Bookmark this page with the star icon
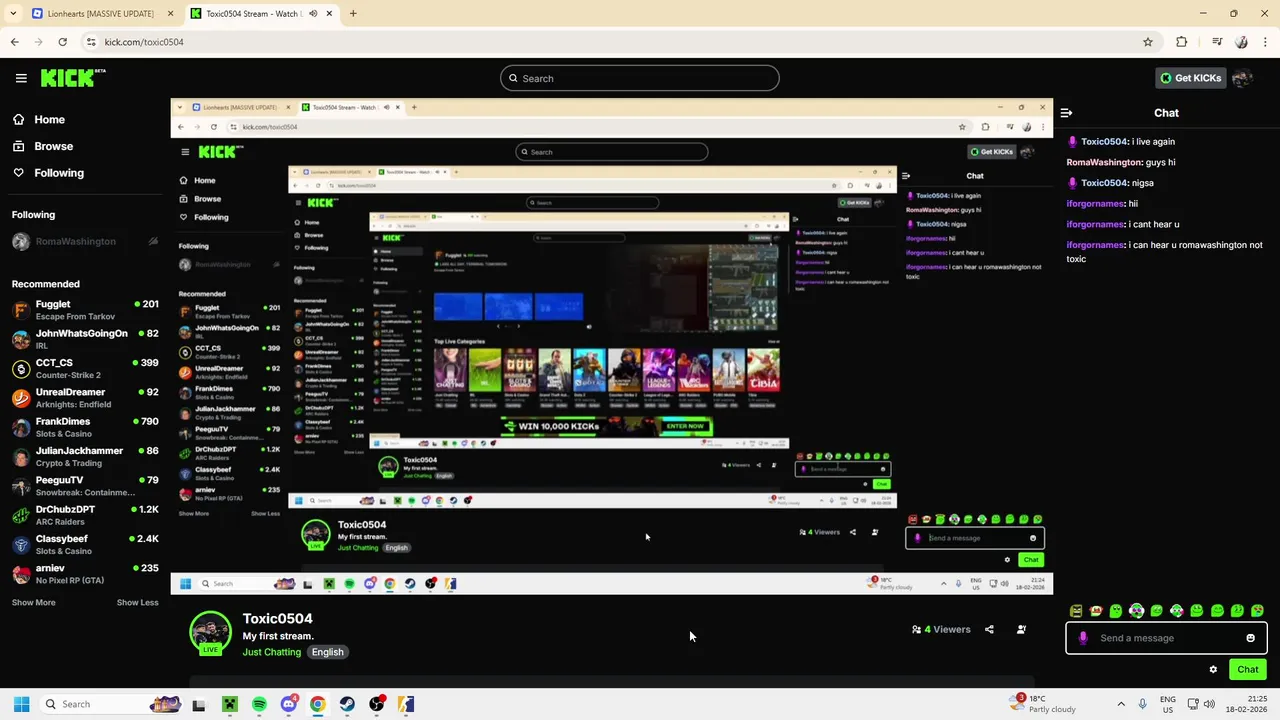This screenshot has width=1280, height=720. tap(1148, 42)
